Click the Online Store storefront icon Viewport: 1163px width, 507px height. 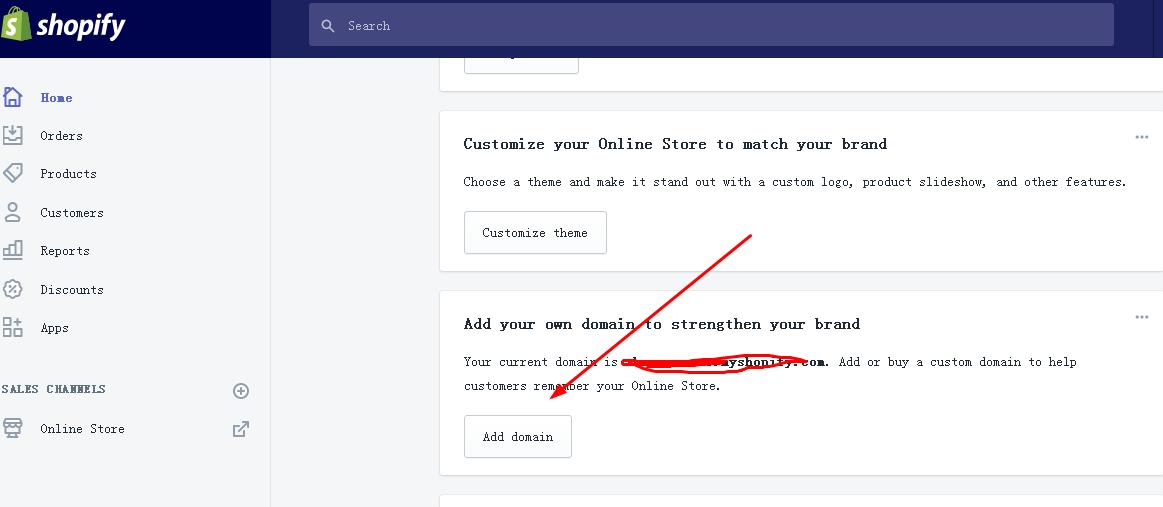tap(13, 428)
